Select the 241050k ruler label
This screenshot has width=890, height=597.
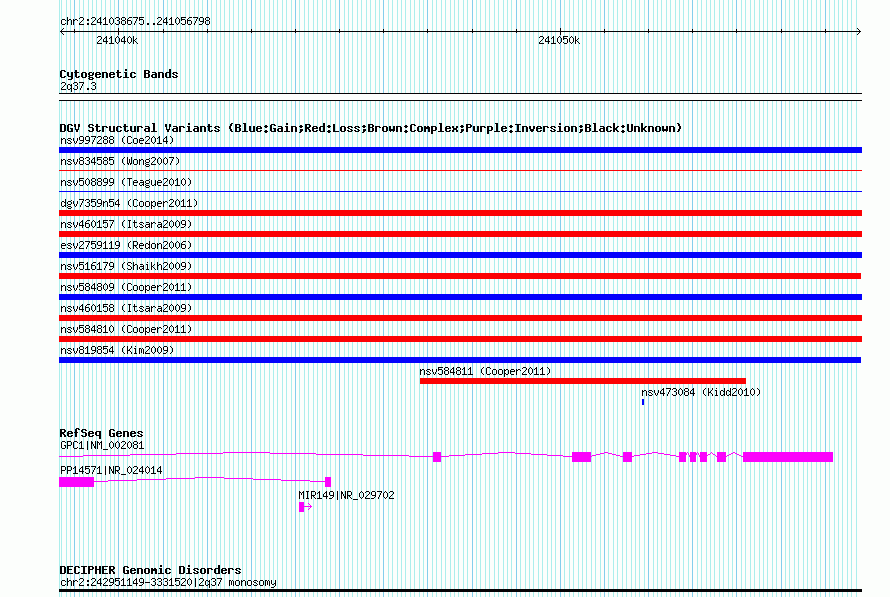pos(559,40)
